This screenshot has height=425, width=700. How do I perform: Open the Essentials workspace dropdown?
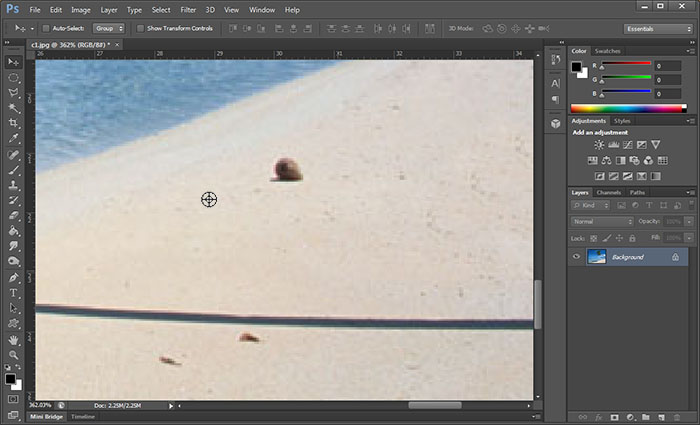(658, 29)
